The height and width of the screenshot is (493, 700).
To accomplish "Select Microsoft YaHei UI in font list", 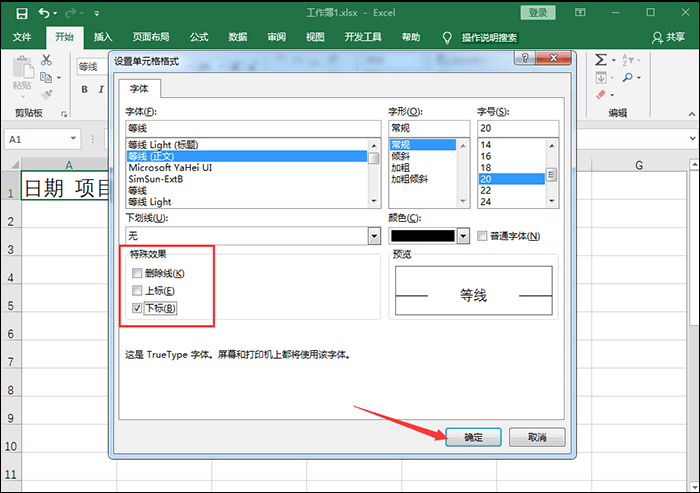I will [246, 167].
